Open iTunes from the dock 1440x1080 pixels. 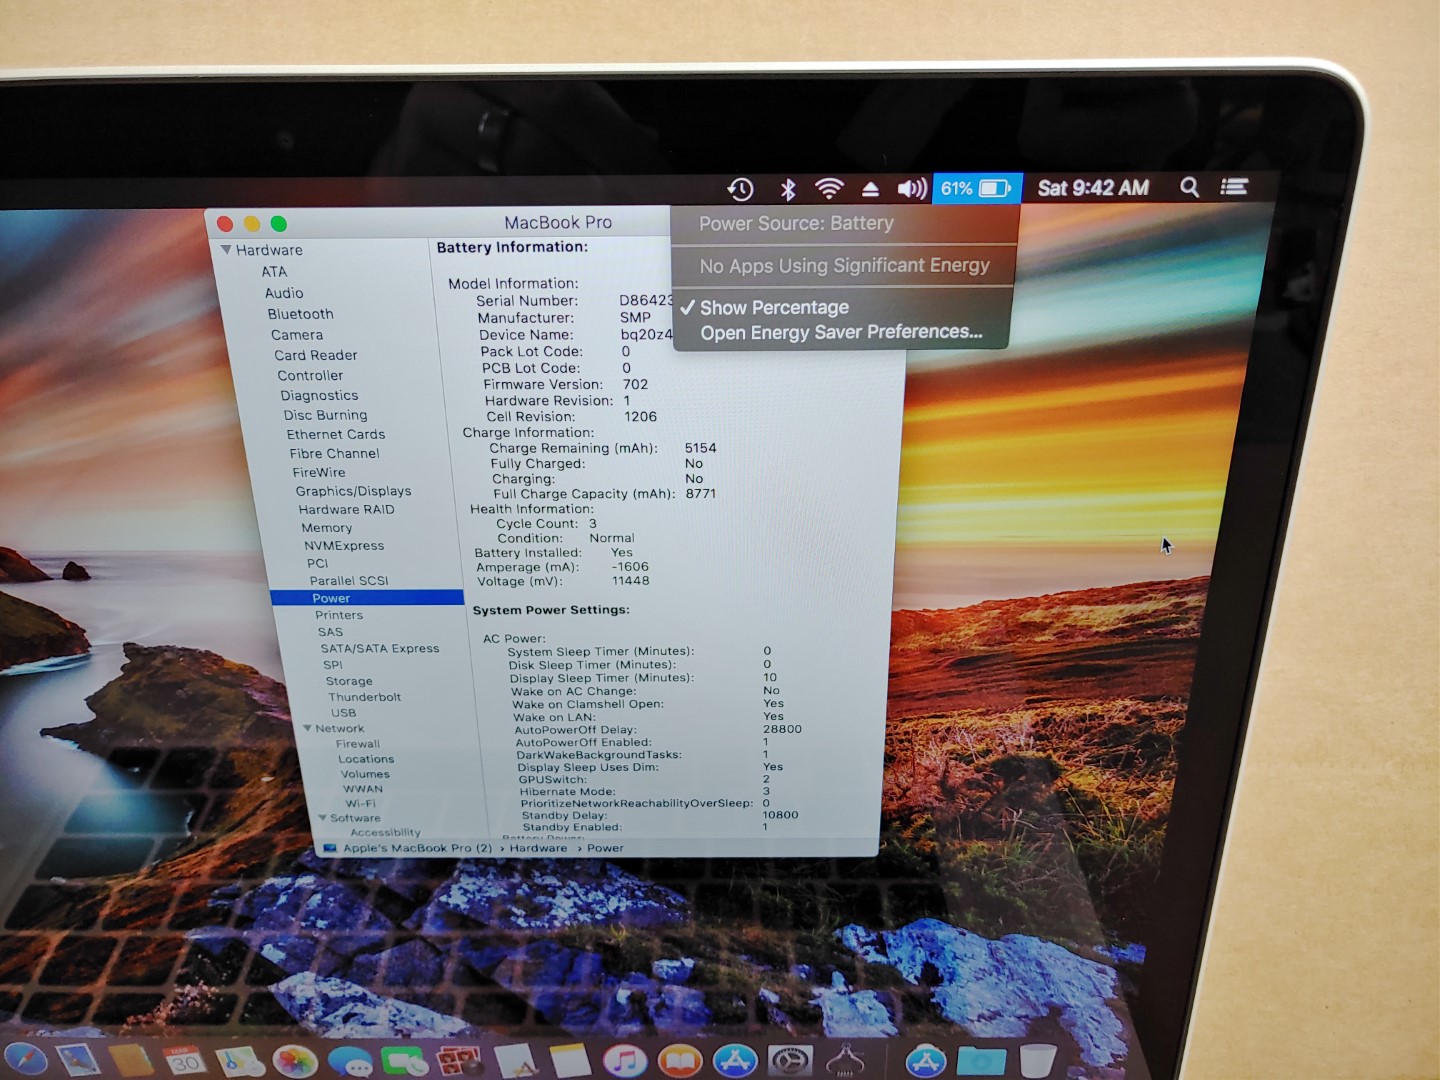[625, 1060]
